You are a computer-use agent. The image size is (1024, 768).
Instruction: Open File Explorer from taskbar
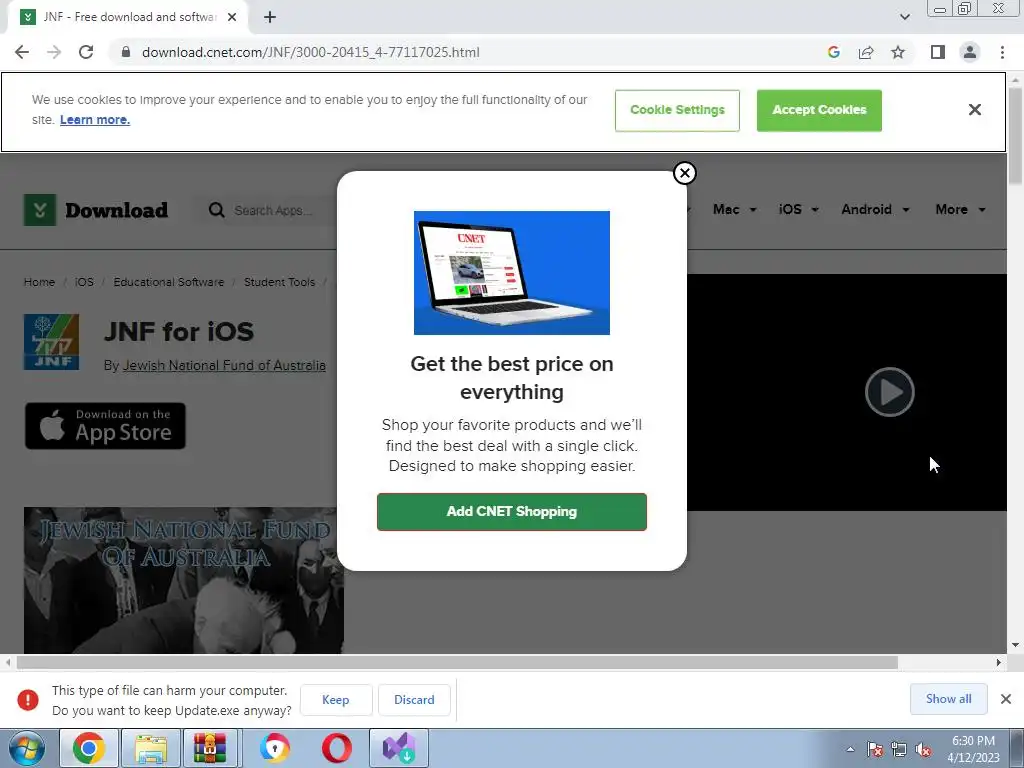pyautogui.click(x=151, y=748)
